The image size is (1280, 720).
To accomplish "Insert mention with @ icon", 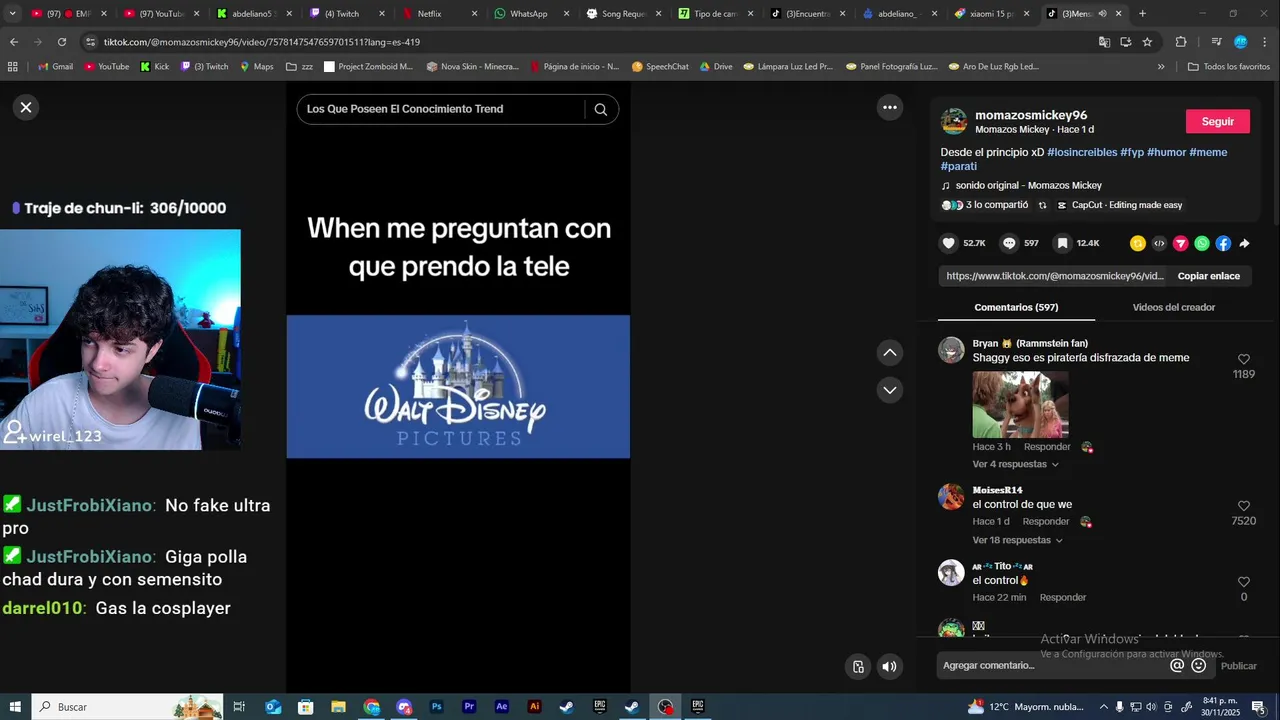I will click(1177, 666).
